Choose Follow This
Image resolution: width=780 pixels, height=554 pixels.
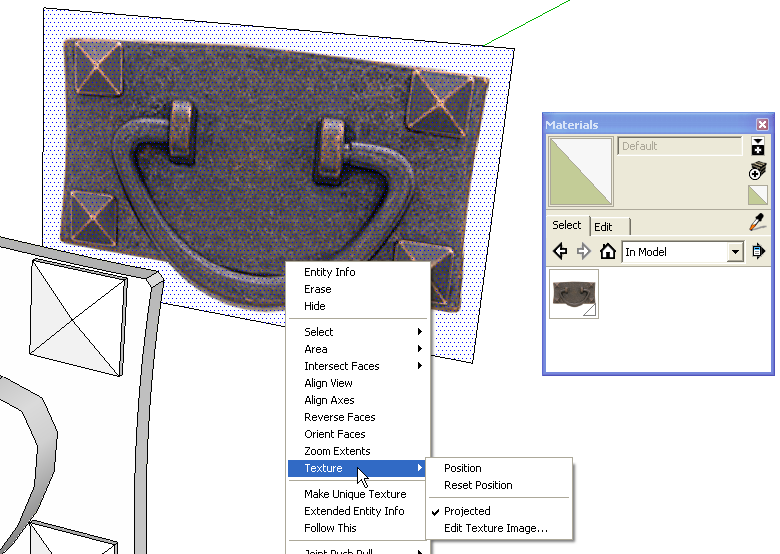coord(358,528)
